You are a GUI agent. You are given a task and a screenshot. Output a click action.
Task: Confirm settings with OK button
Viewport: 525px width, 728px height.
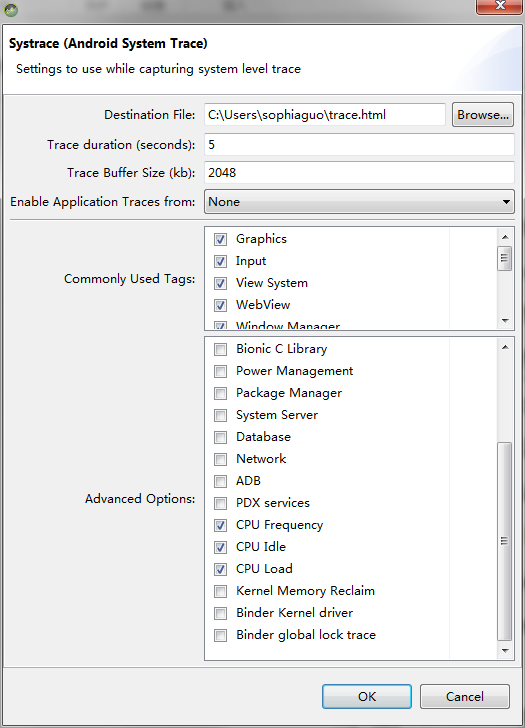point(367,696)
